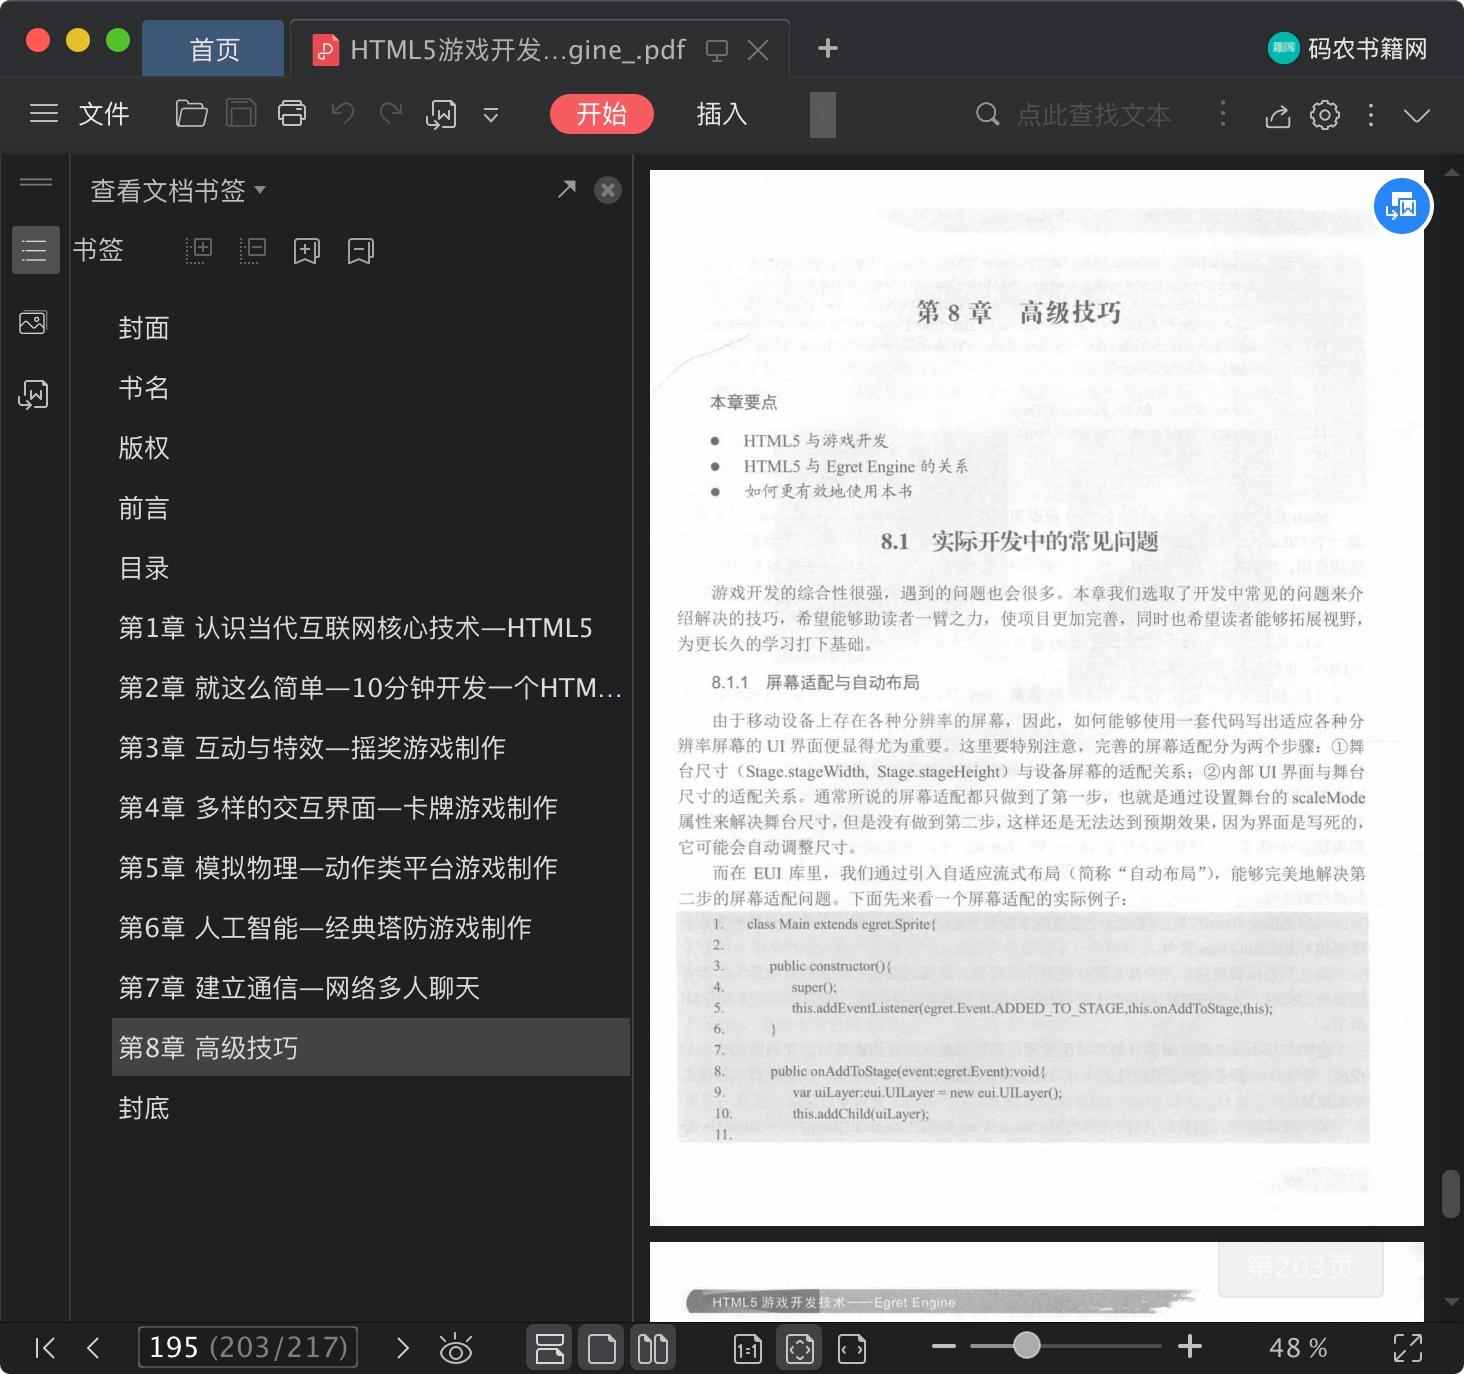Click the share export icon
This screenshot has height=1374, width=1464.
click(1278, 115)
